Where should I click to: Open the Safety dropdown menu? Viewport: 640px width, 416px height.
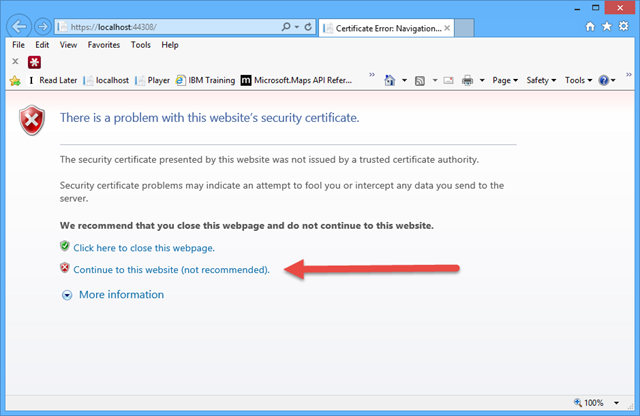pyautogui.click(x=540, y=80)
